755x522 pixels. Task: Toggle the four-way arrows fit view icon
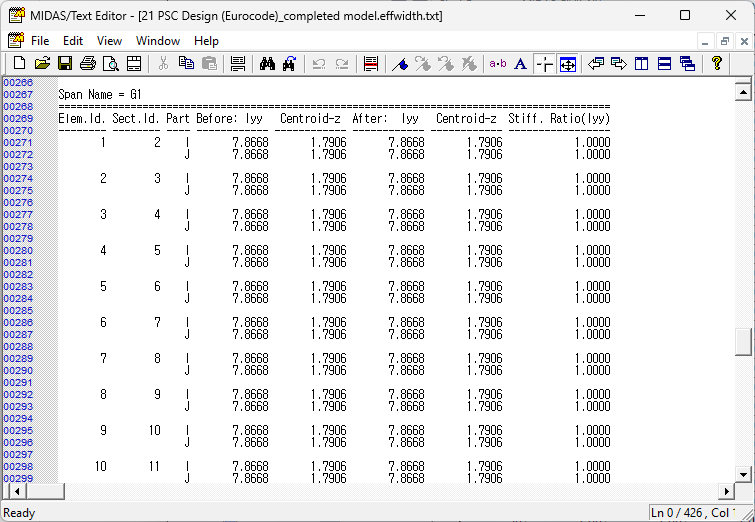pyautogui.click(x=568, y=64)
